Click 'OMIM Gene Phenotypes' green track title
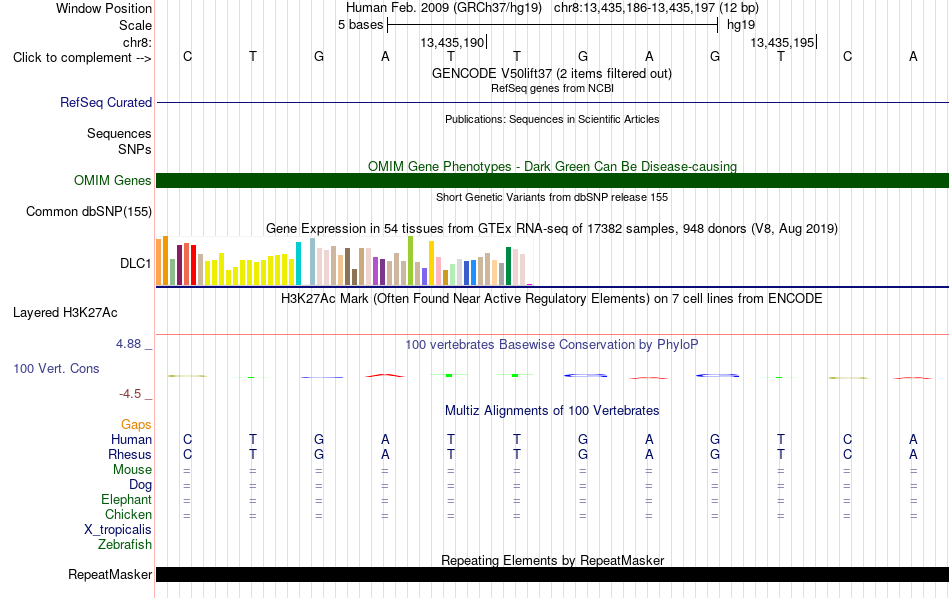 pyautogui.click(x=552, y=166)
